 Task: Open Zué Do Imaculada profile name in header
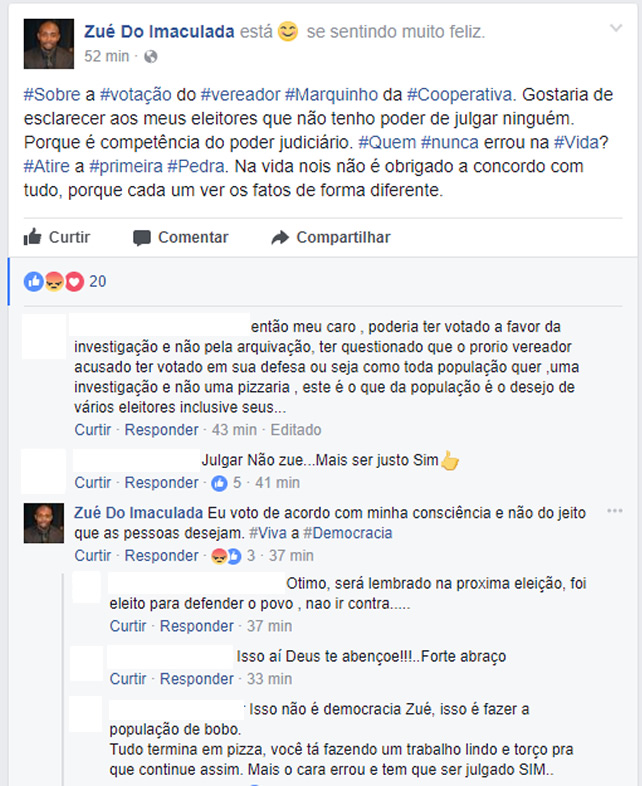(159, 32)
